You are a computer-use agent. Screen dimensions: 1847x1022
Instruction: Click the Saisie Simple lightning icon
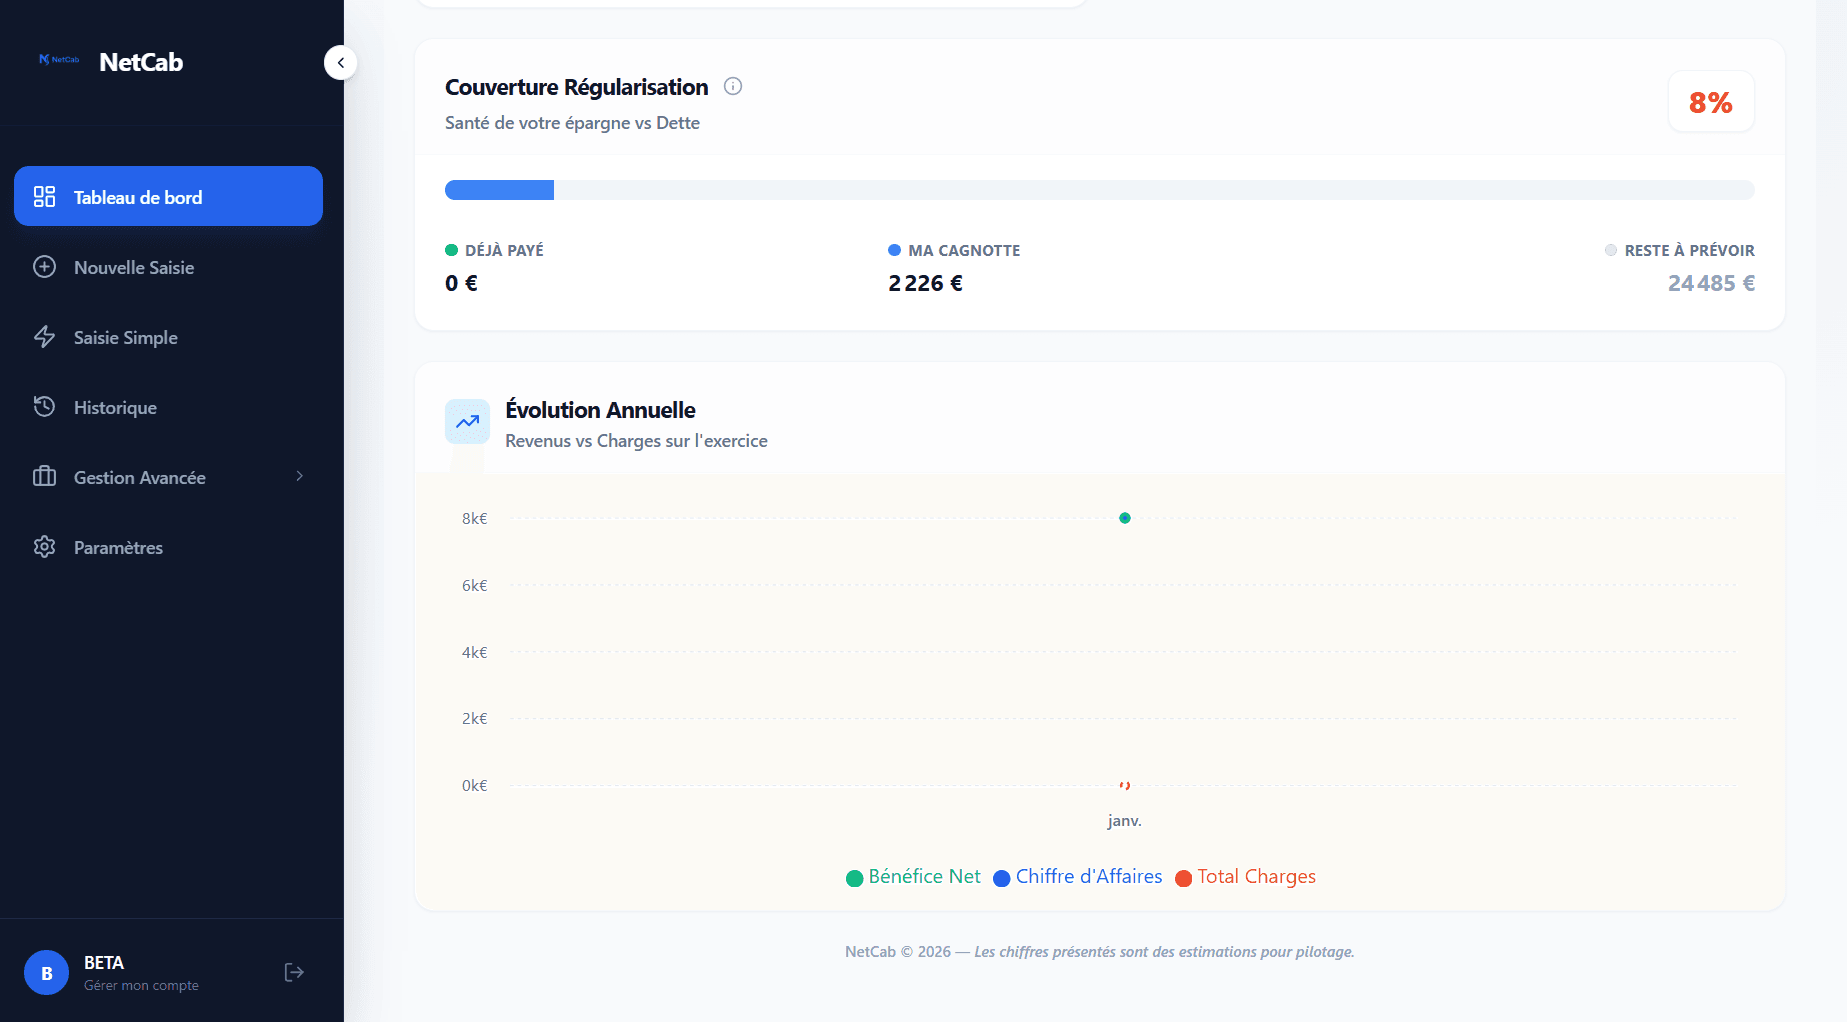(x=44, y=337)
